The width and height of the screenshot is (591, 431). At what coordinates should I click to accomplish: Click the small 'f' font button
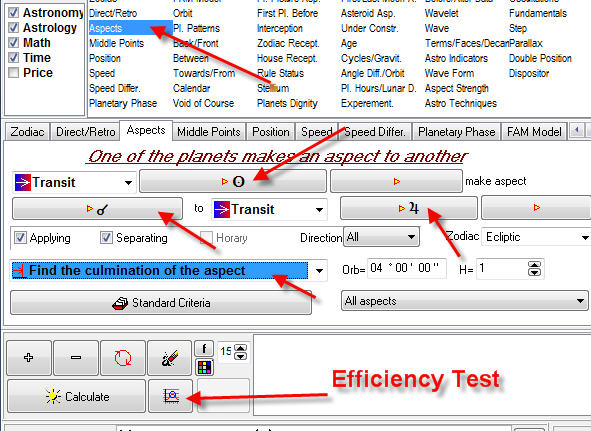[204, 348]
